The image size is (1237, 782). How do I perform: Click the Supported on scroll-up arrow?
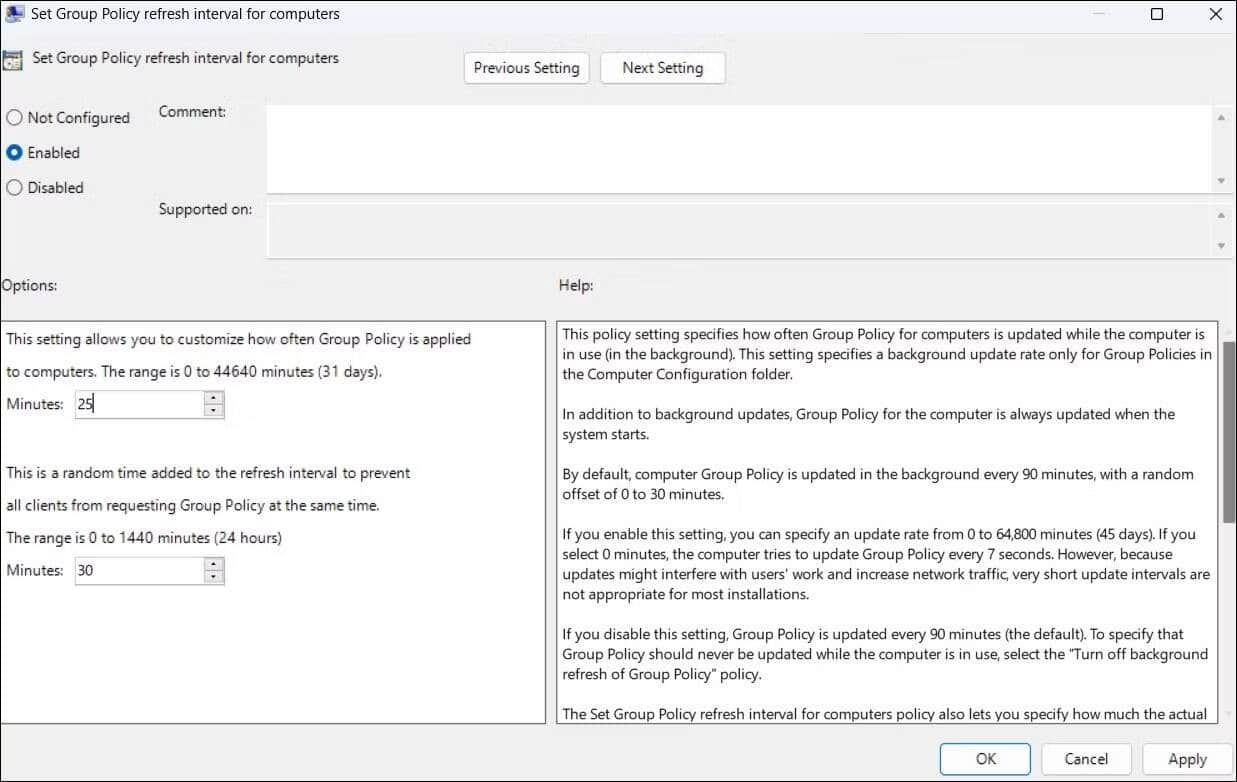click(x=1222, y=213)
